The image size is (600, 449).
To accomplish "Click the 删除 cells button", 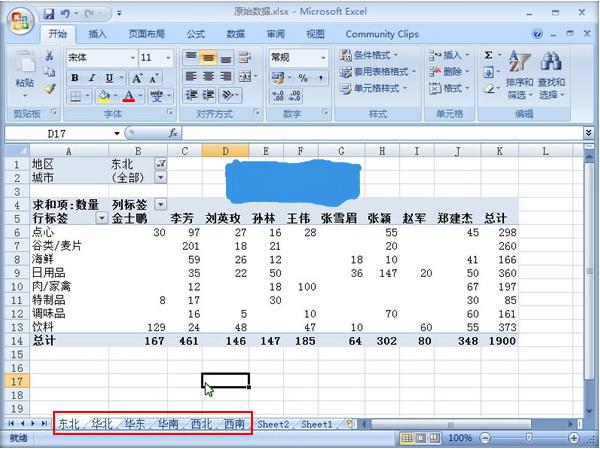I will (449, 72).
